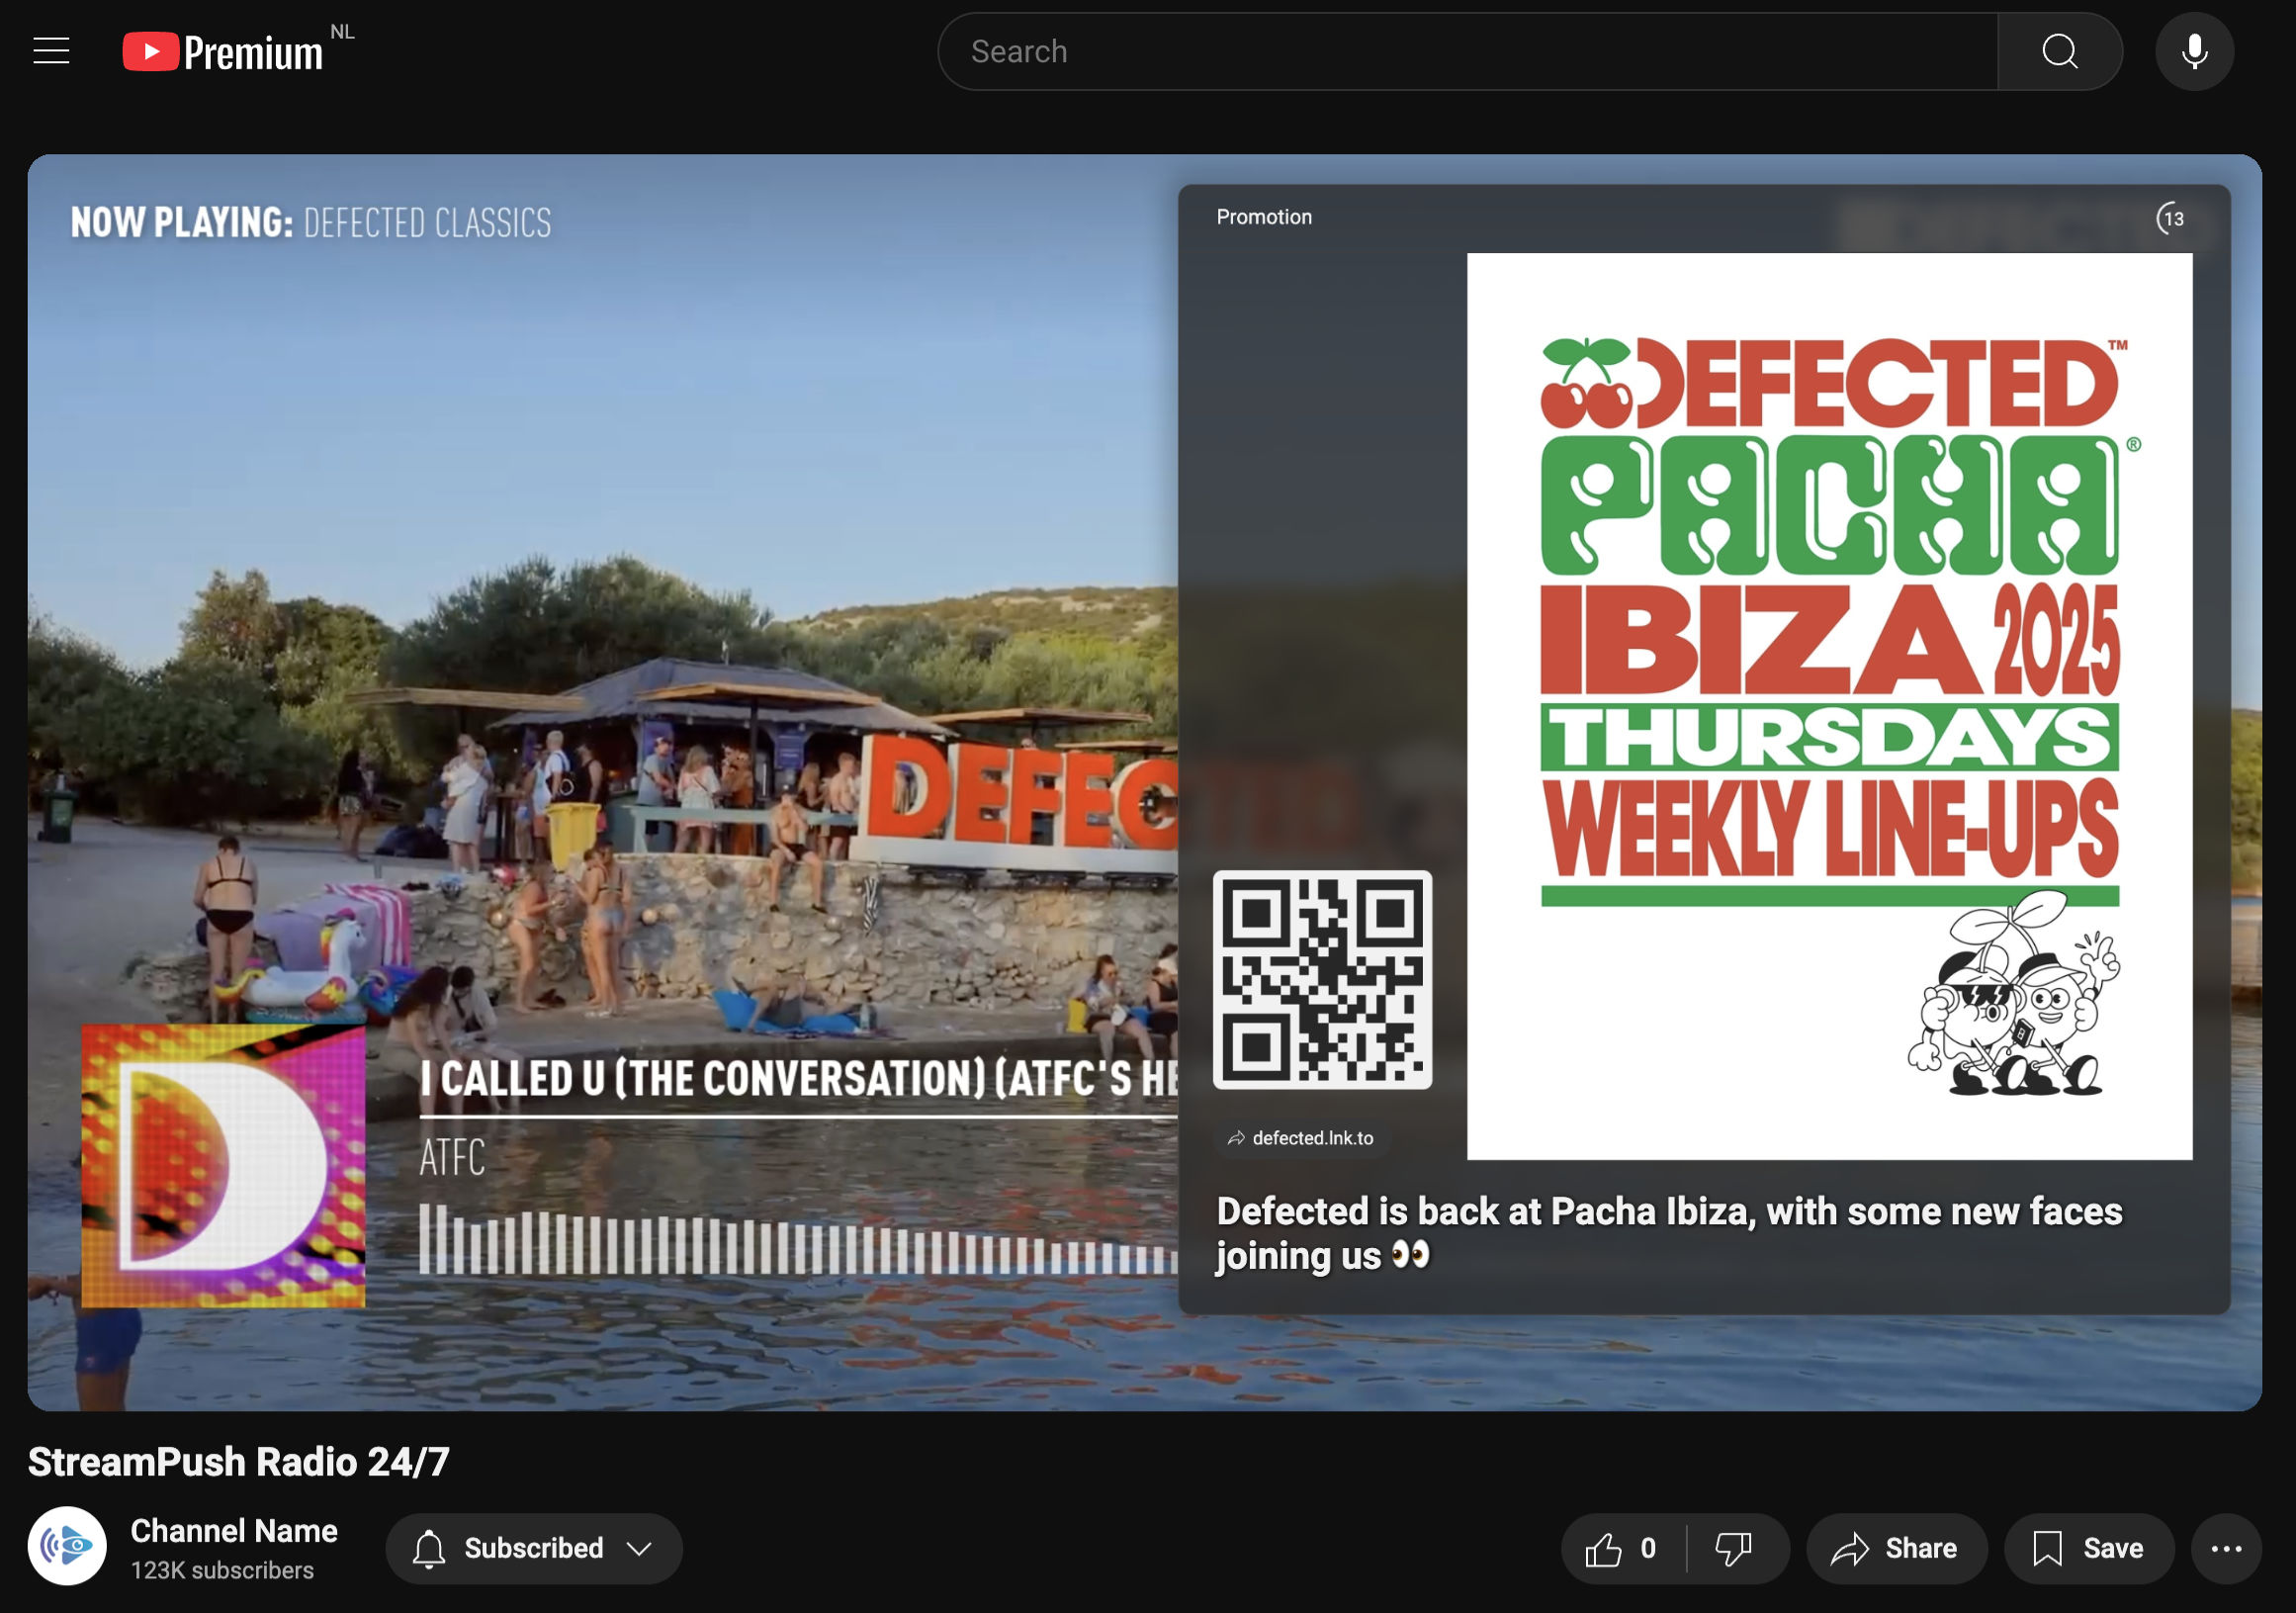The height and width of the screenshot is (1613, 2296).
Task: Open the Channel Name link
Action: 234,1531
